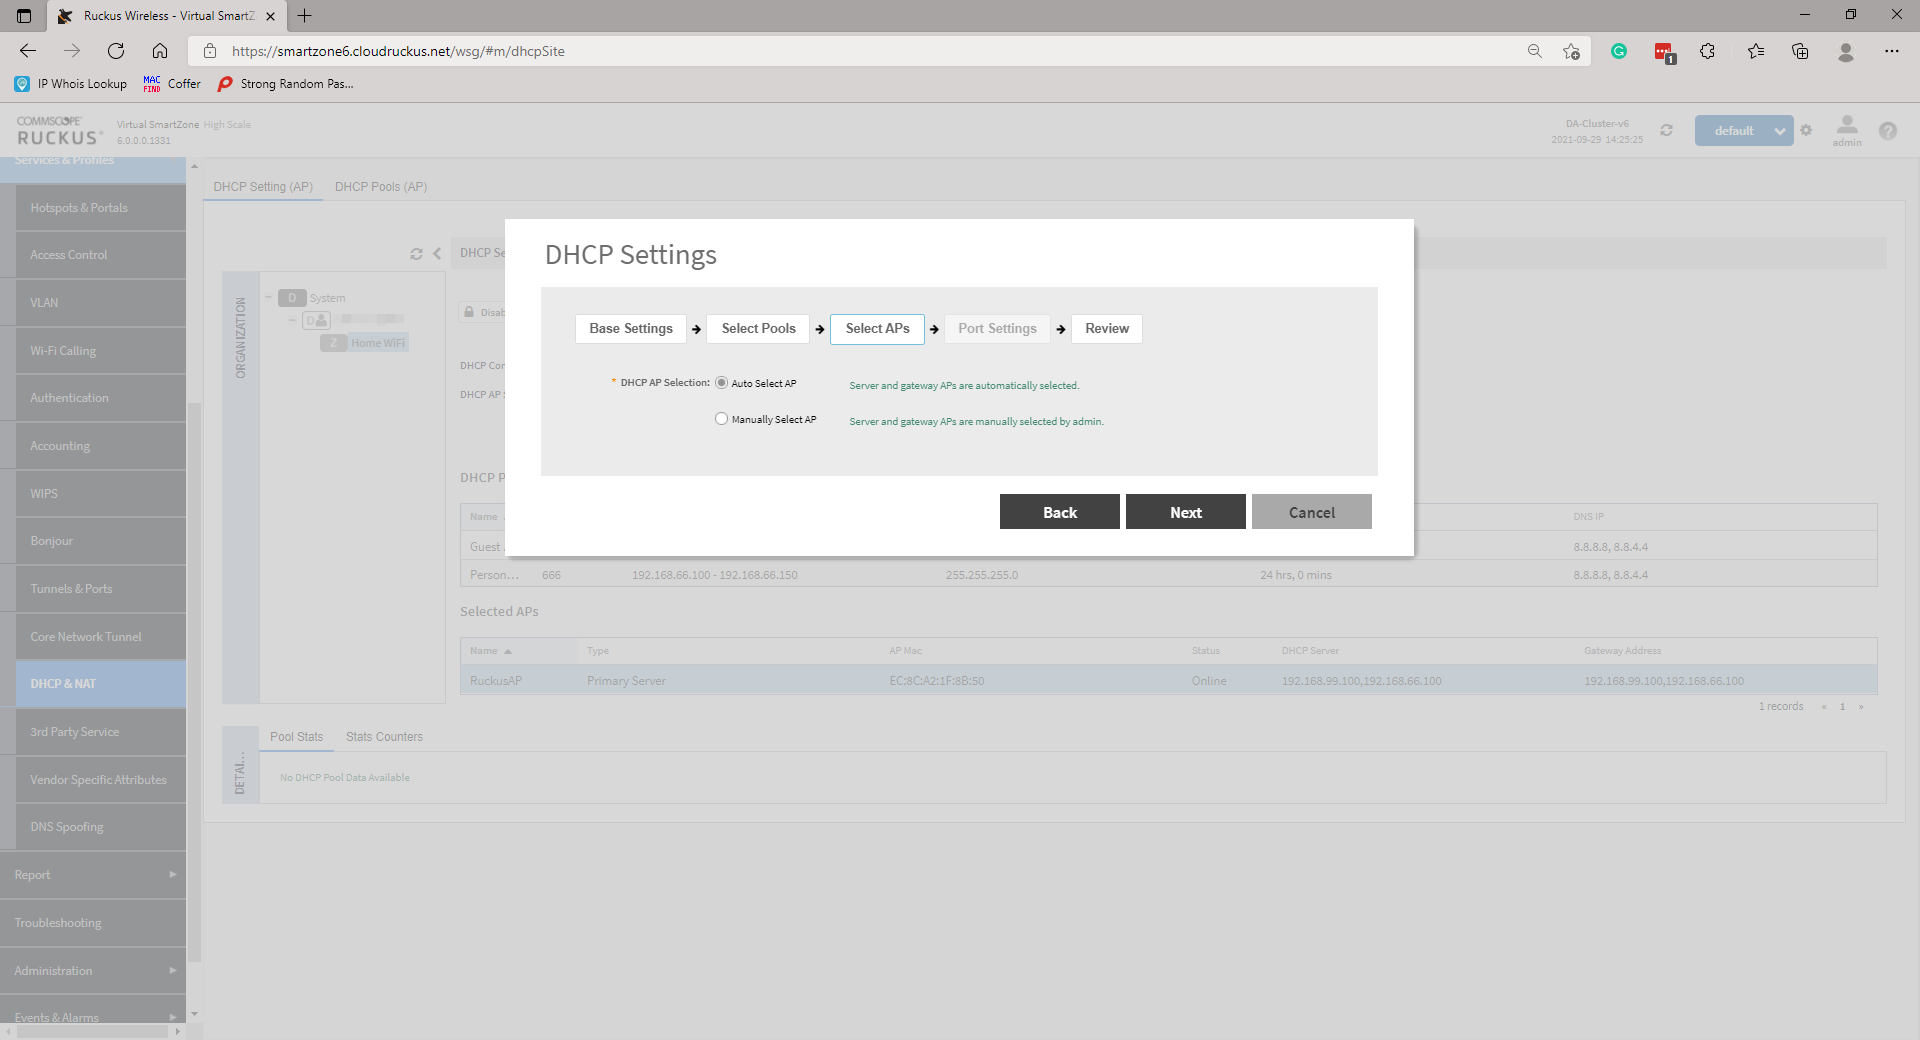
Task: Click the Cancel button
Action: (x=1311, y=512)
